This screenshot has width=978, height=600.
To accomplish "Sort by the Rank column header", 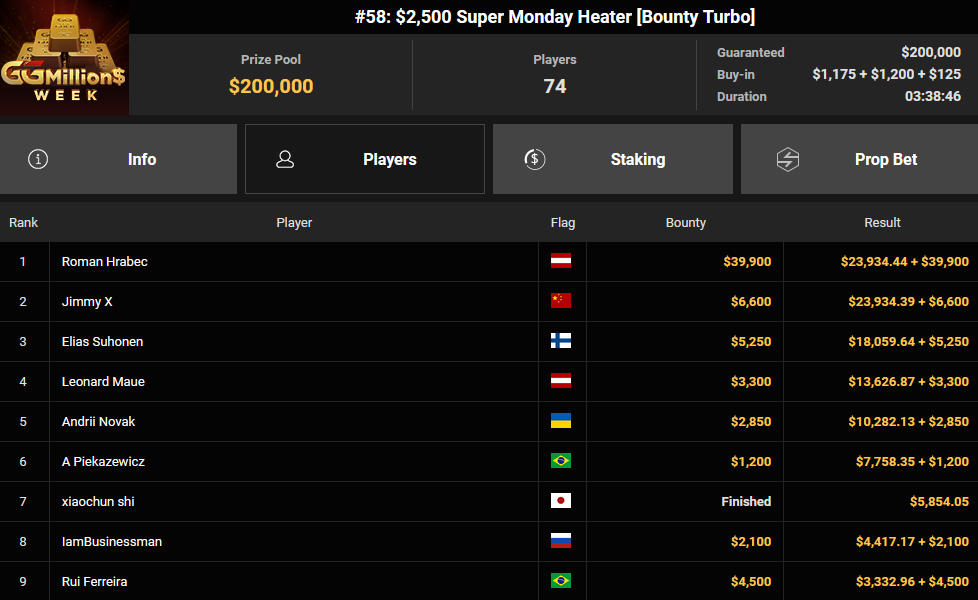I will coord(24,223).
